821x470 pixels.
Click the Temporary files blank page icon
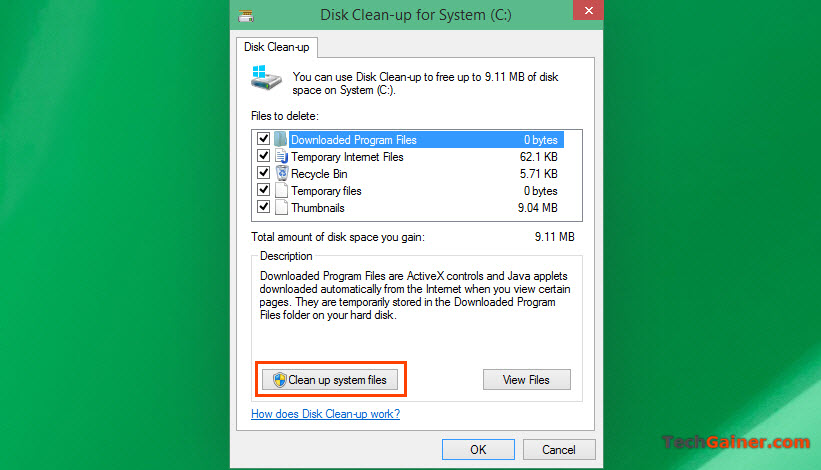282,190
